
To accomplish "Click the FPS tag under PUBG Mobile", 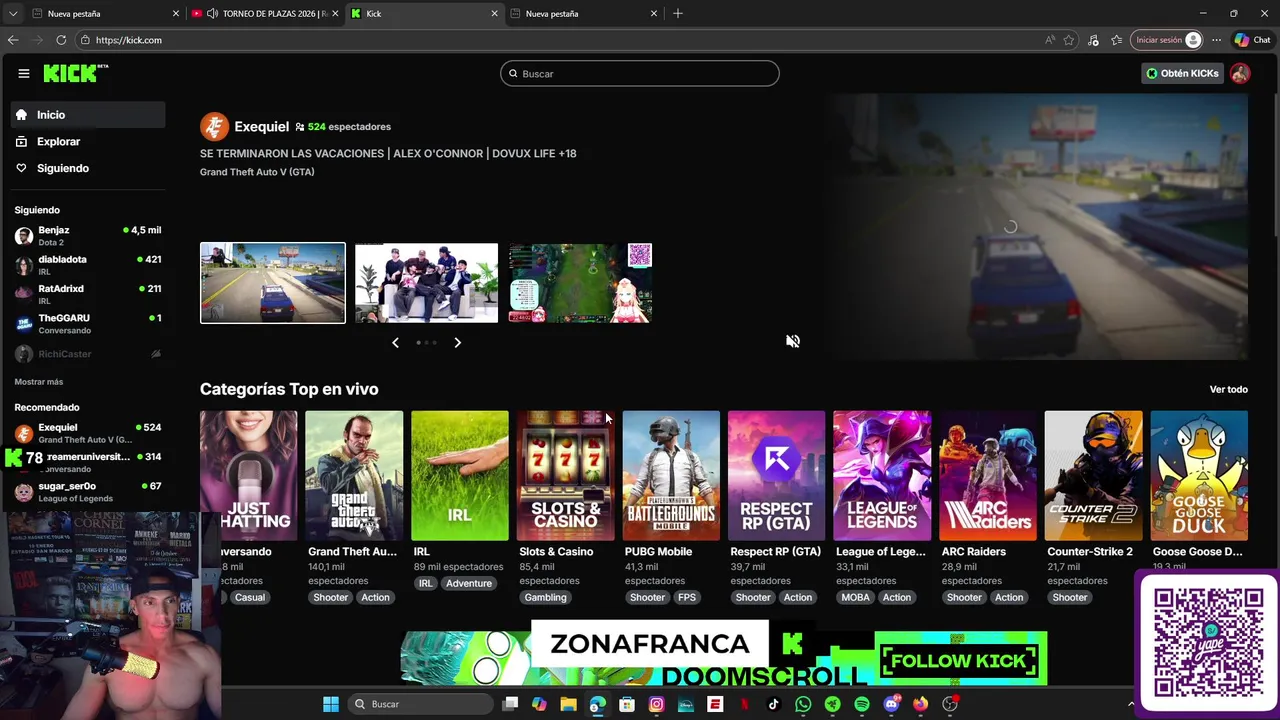I will [687, 598].
